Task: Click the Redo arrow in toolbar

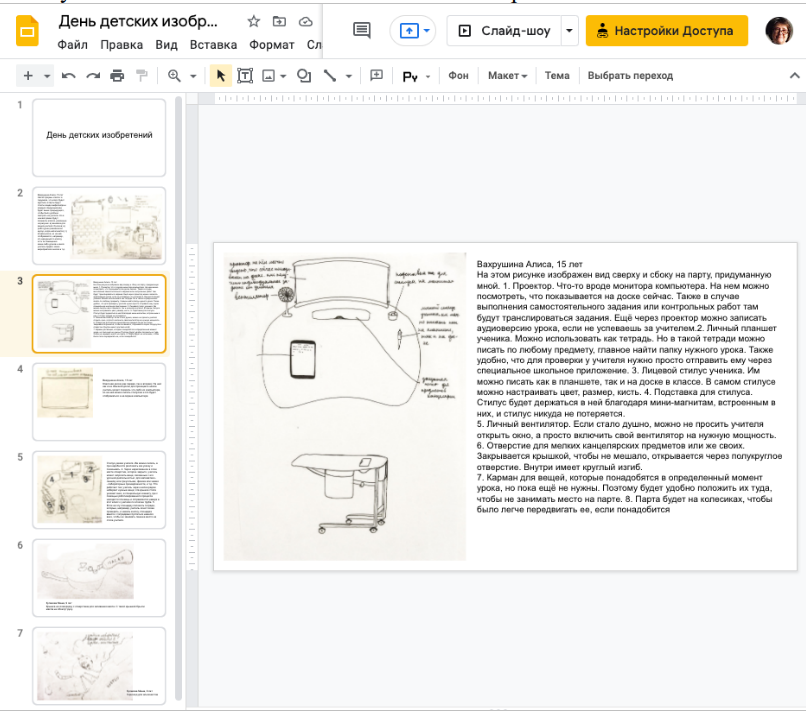Action: tap(93, 76)
